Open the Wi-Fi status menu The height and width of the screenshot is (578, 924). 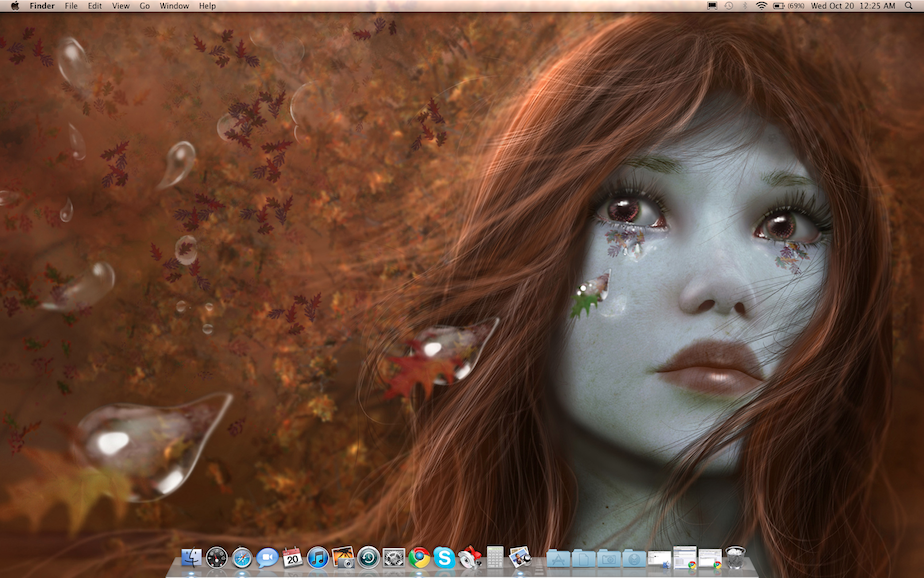[x=761, y=6]
